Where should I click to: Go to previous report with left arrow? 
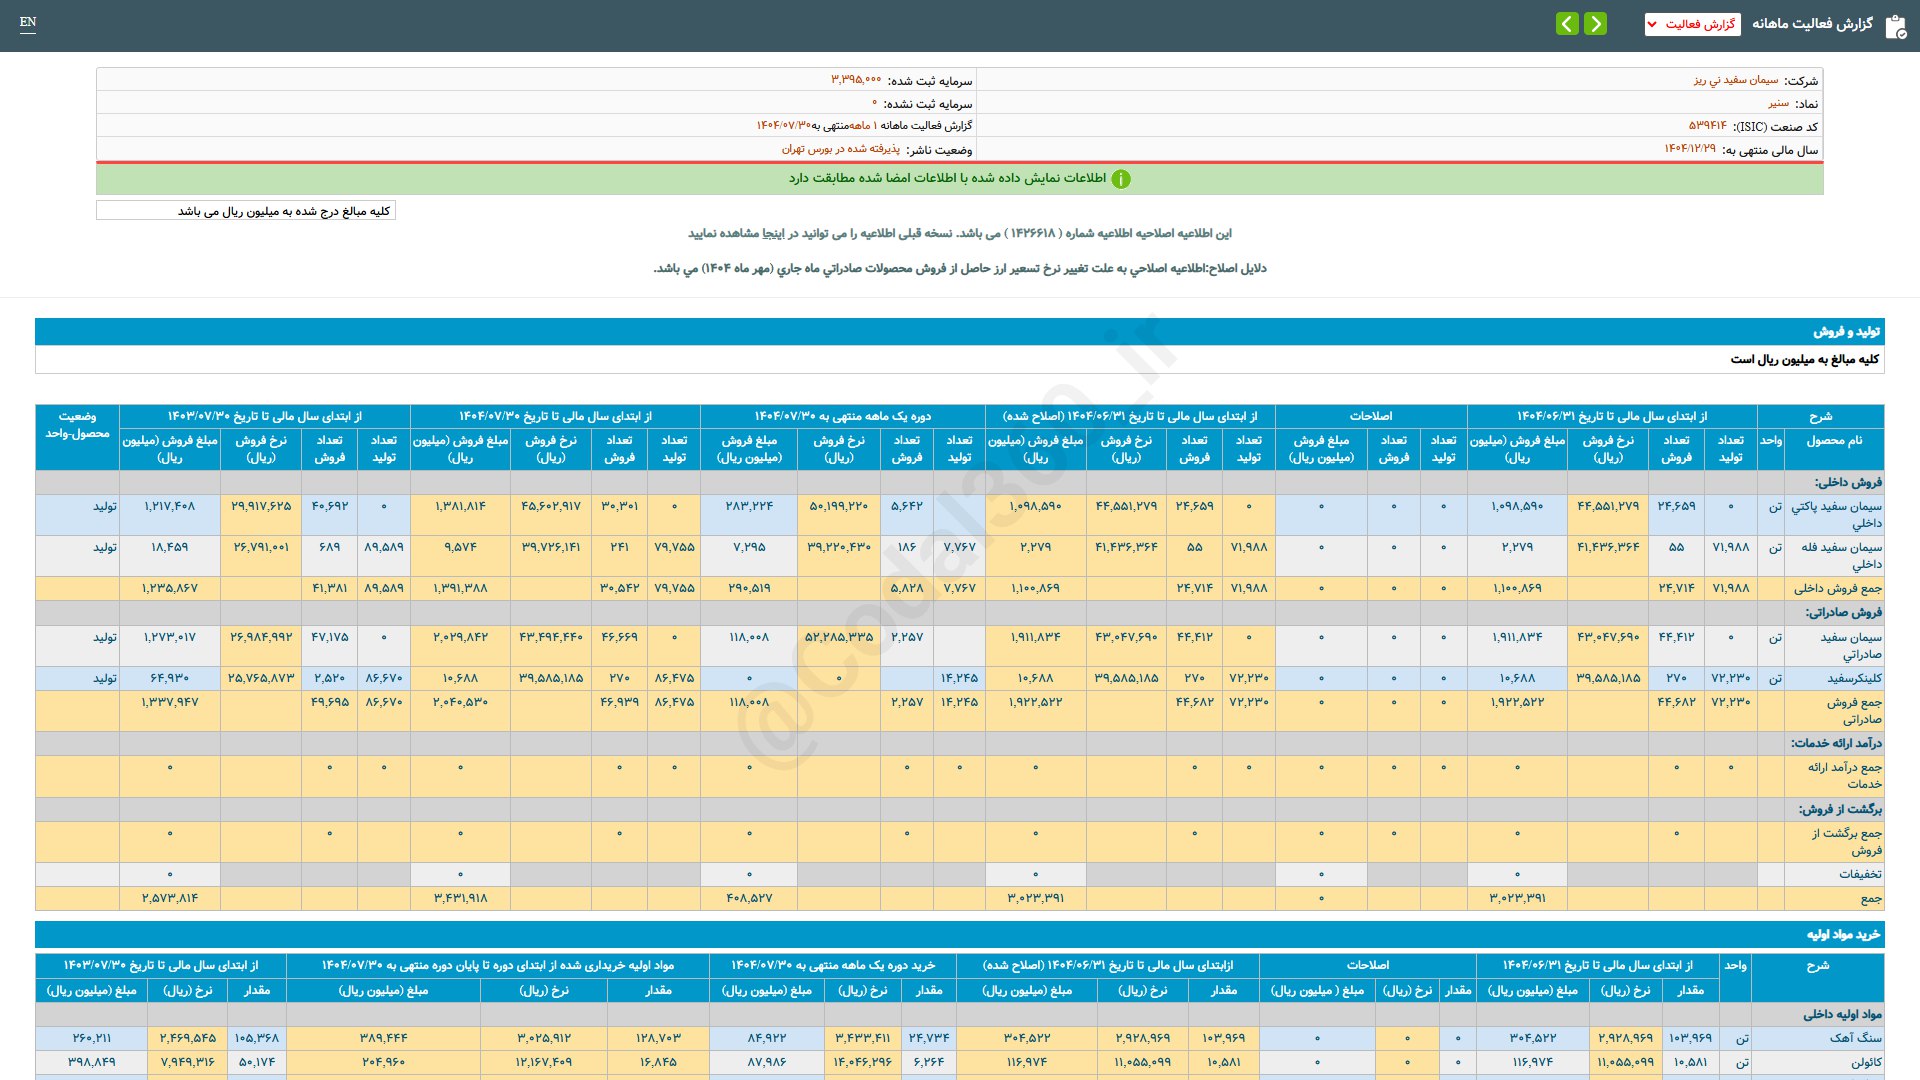pos(1567,24)
